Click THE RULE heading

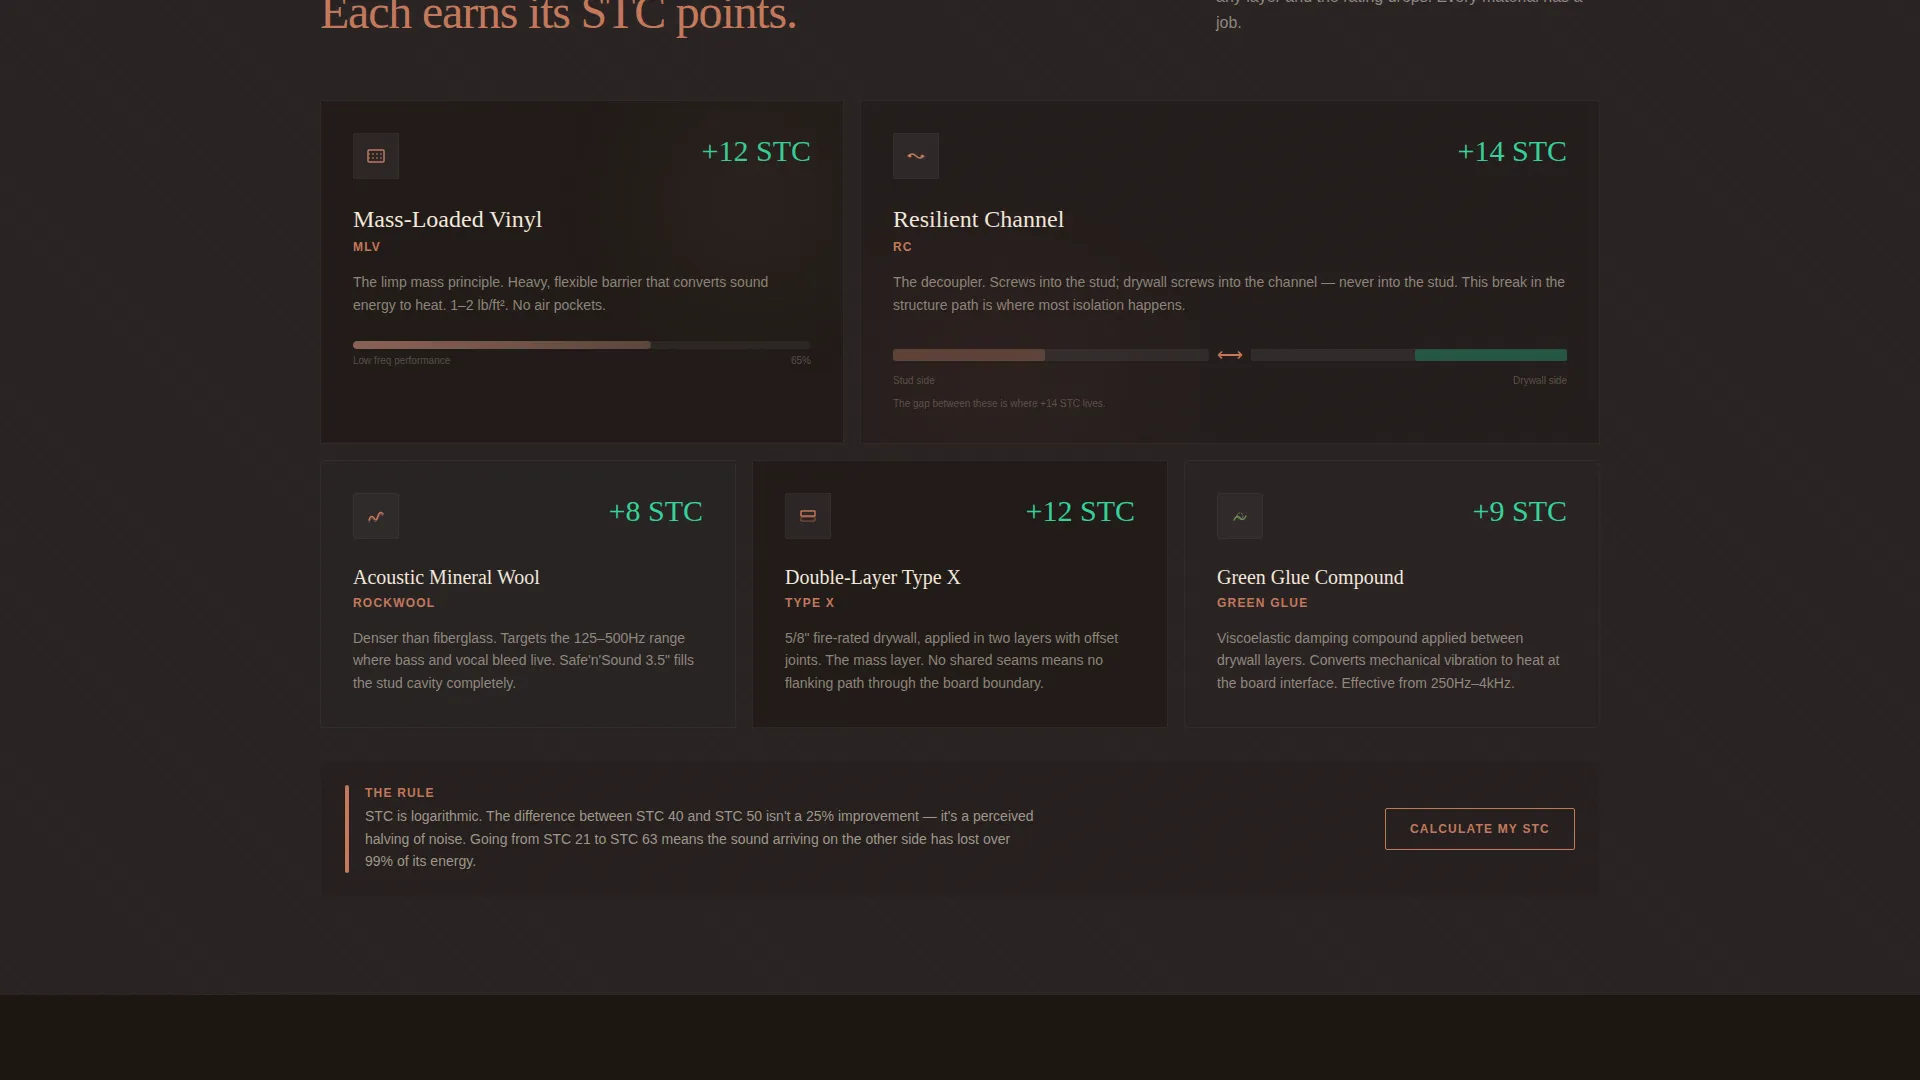point(399,793)
